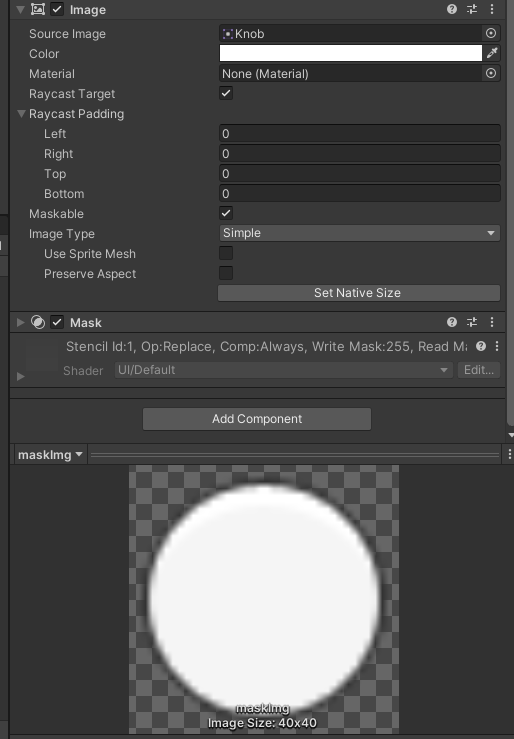Collapse the Image component foldout

[x=20, y=9]
